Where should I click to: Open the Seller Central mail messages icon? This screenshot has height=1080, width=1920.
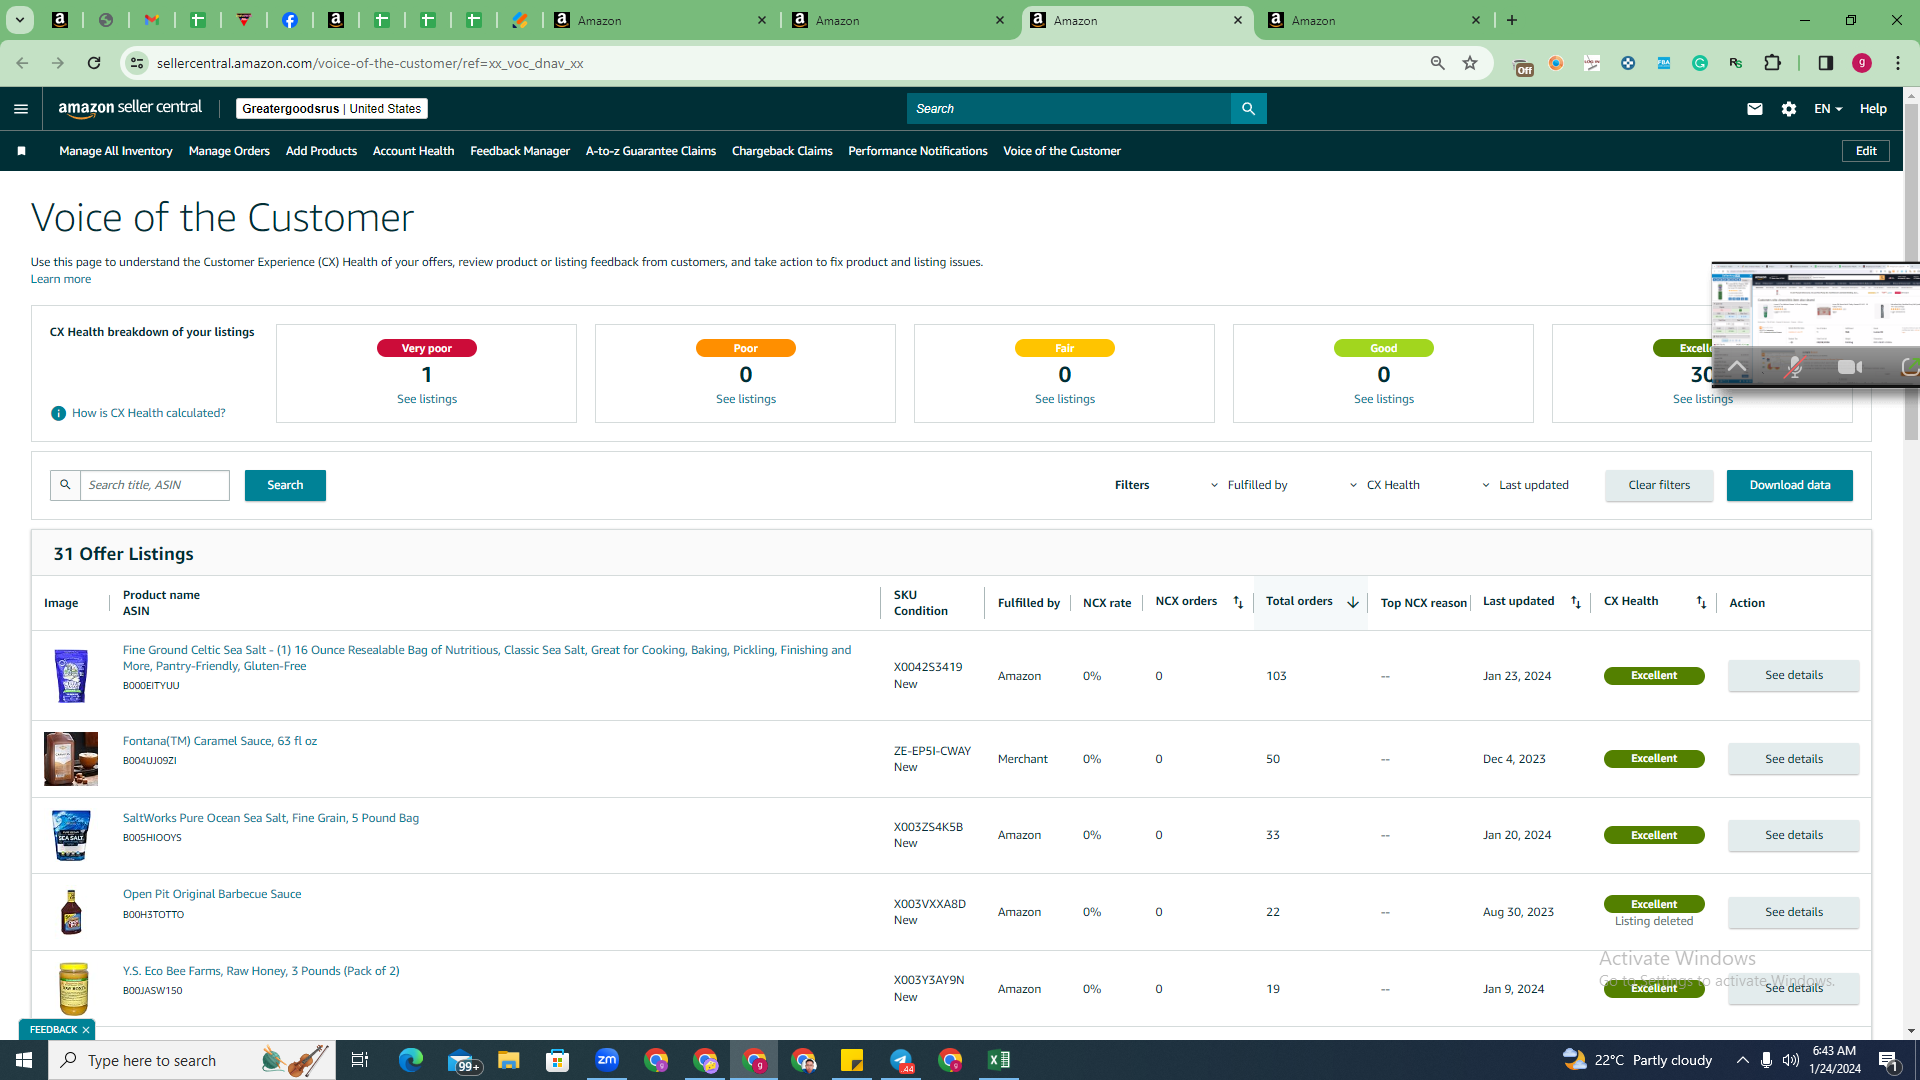[x=1754, y=109]
